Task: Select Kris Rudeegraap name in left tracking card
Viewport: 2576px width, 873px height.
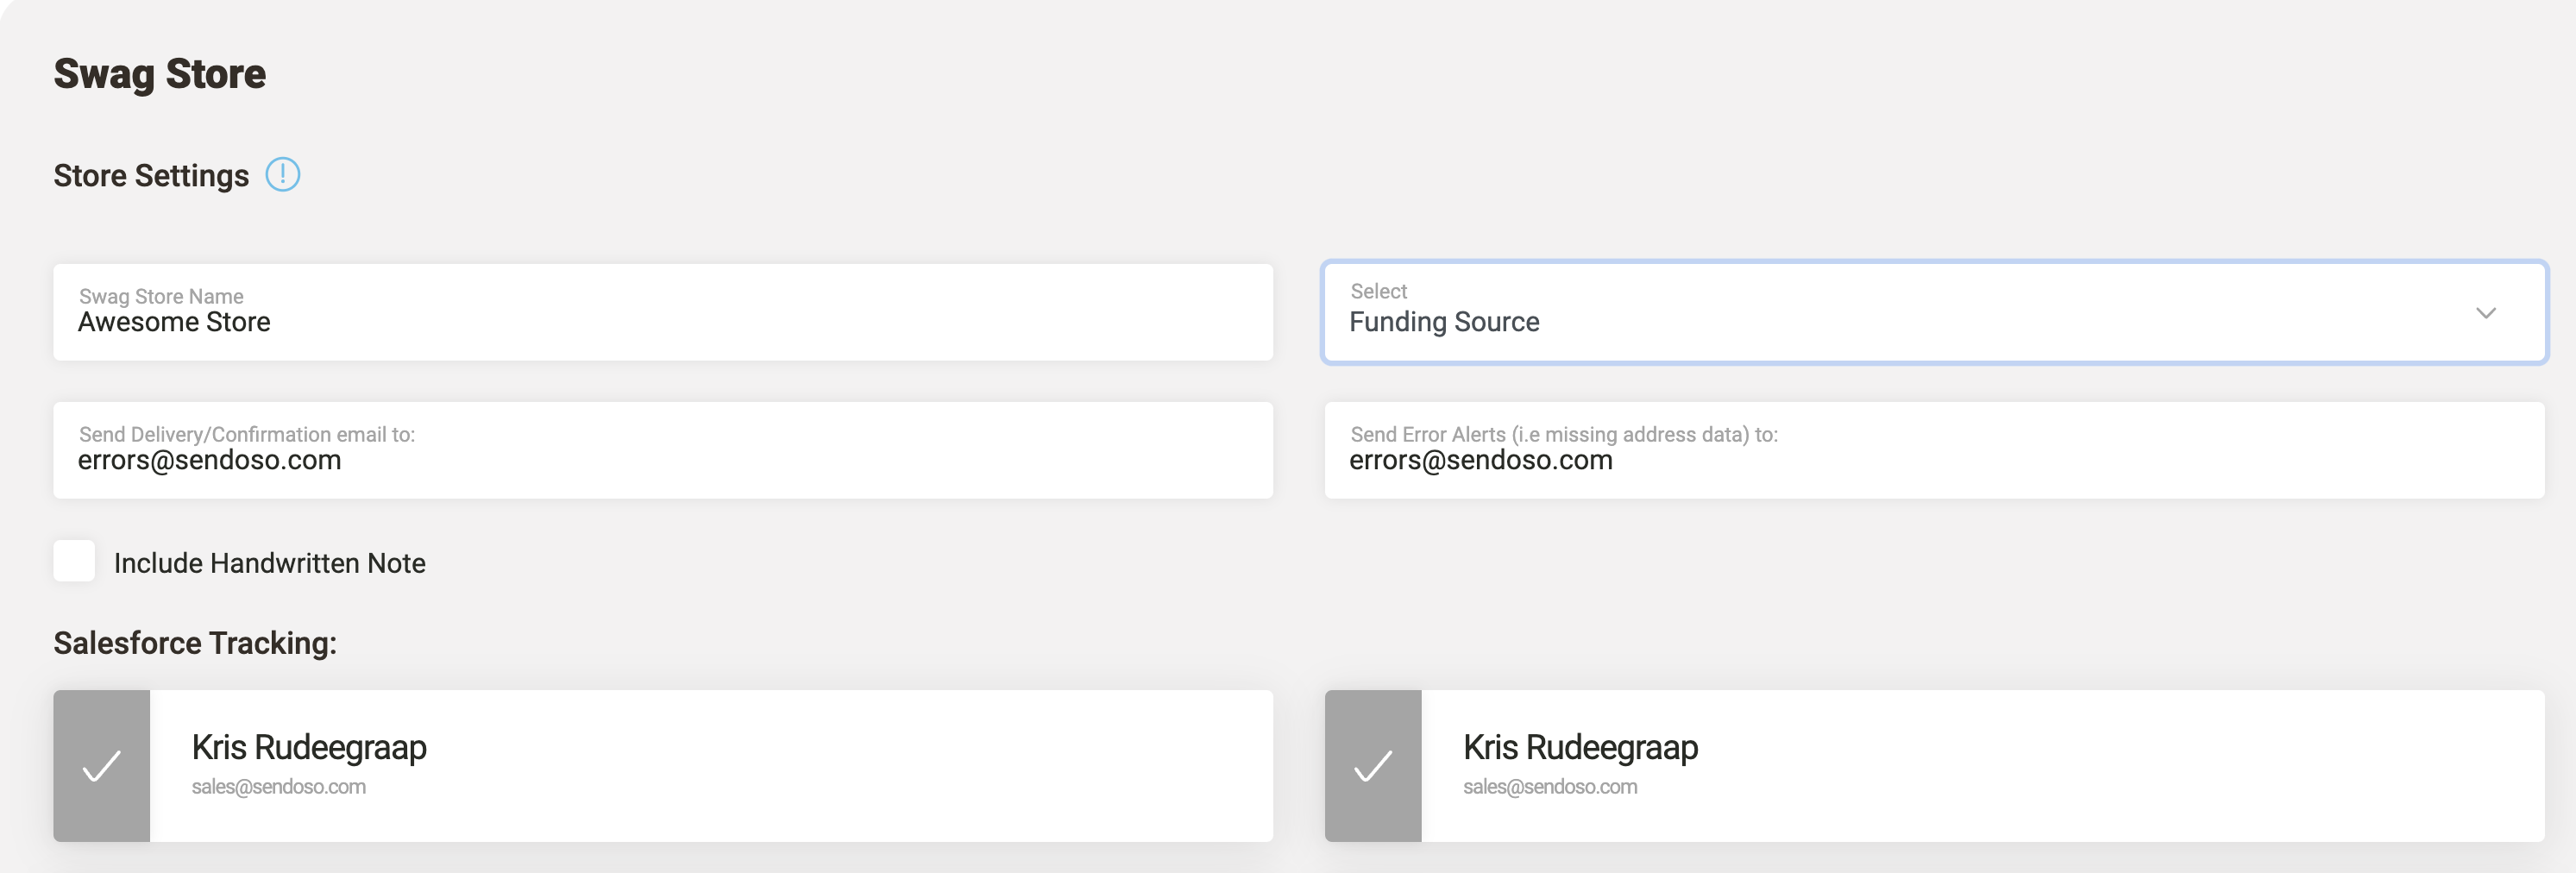Action: tap(309, 747)
